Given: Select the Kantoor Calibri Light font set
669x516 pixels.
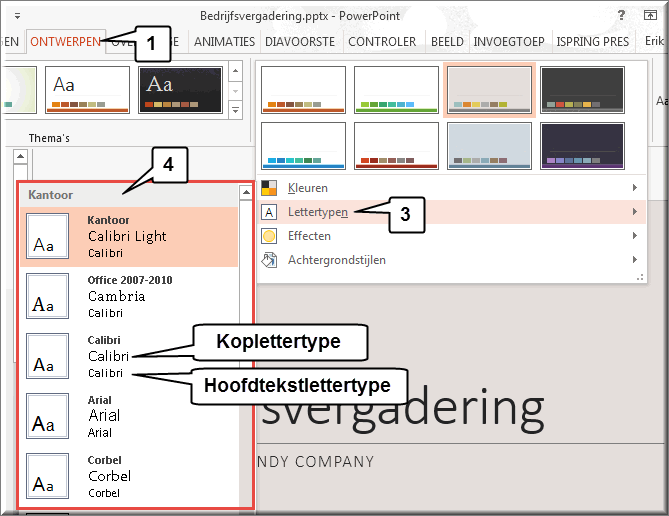Looking at the screenshot, I should tap(129, 237).
